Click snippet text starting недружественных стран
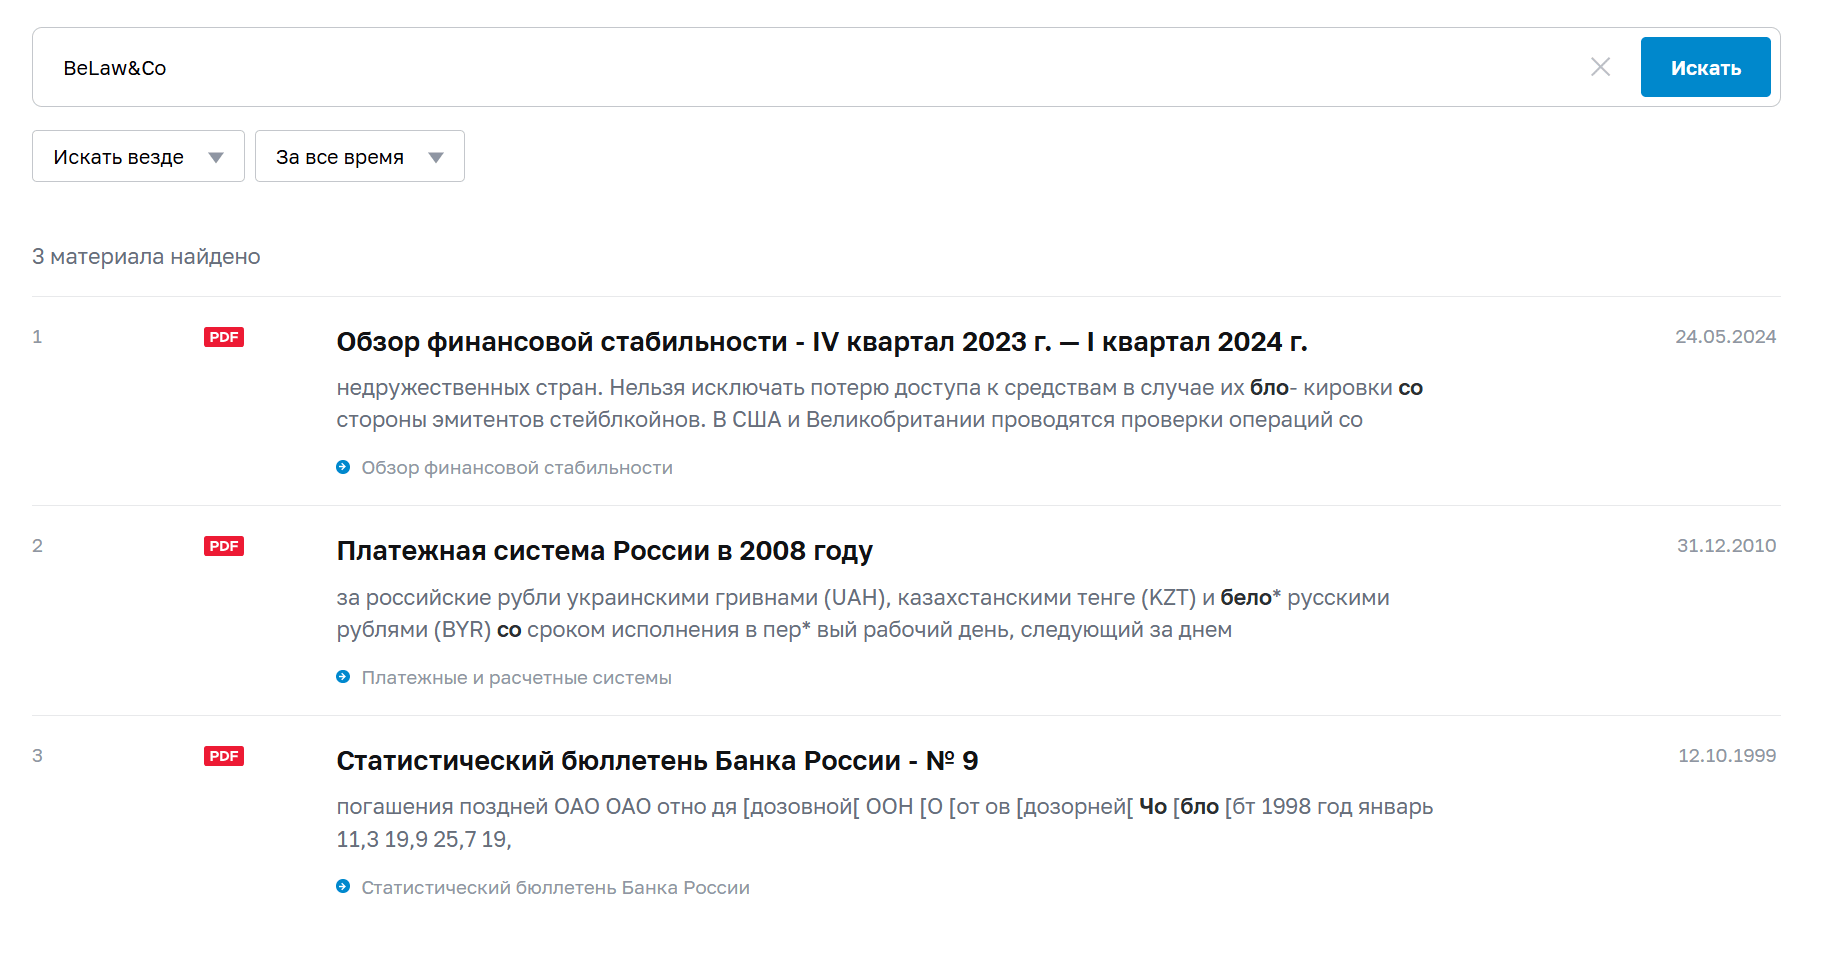The image size is (1824, 964). 880,404
